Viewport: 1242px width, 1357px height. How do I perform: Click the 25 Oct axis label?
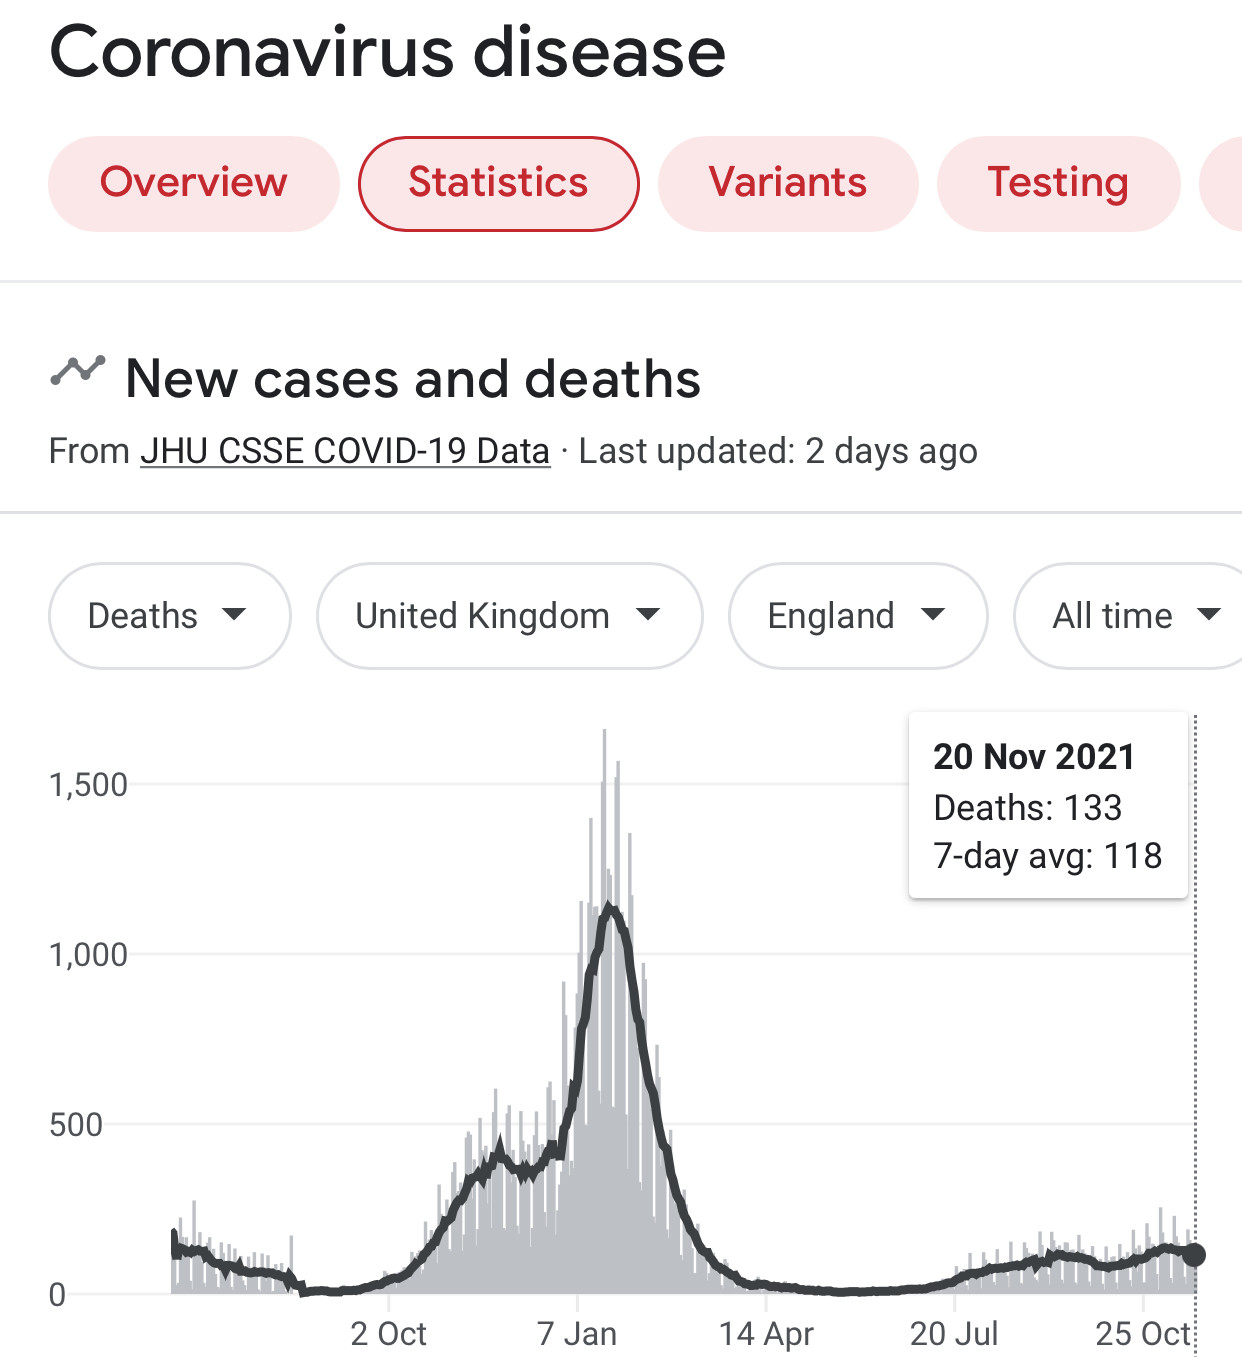pos(1143,1333)
